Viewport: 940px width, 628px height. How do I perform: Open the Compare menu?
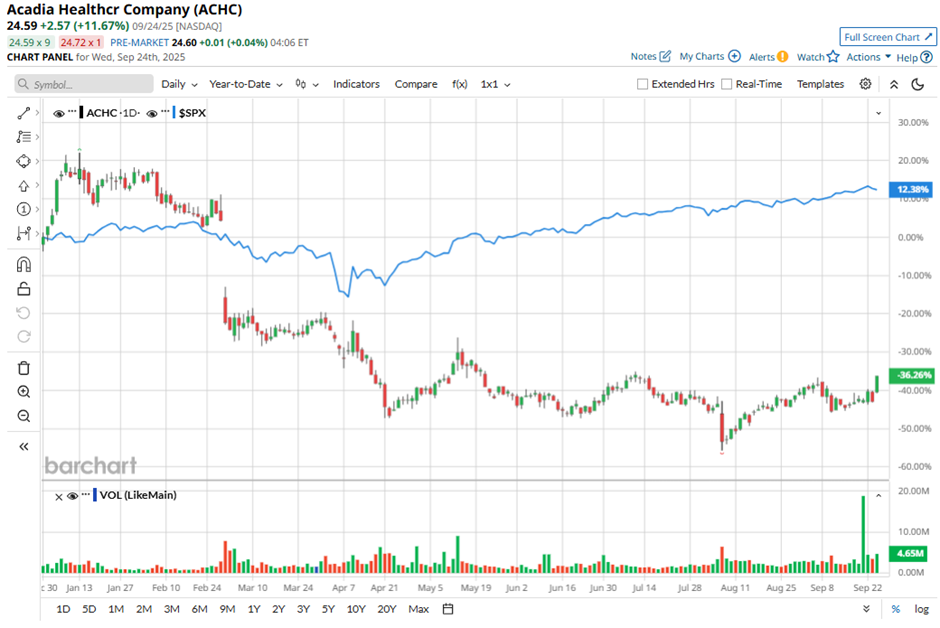(x=415, y=84)
